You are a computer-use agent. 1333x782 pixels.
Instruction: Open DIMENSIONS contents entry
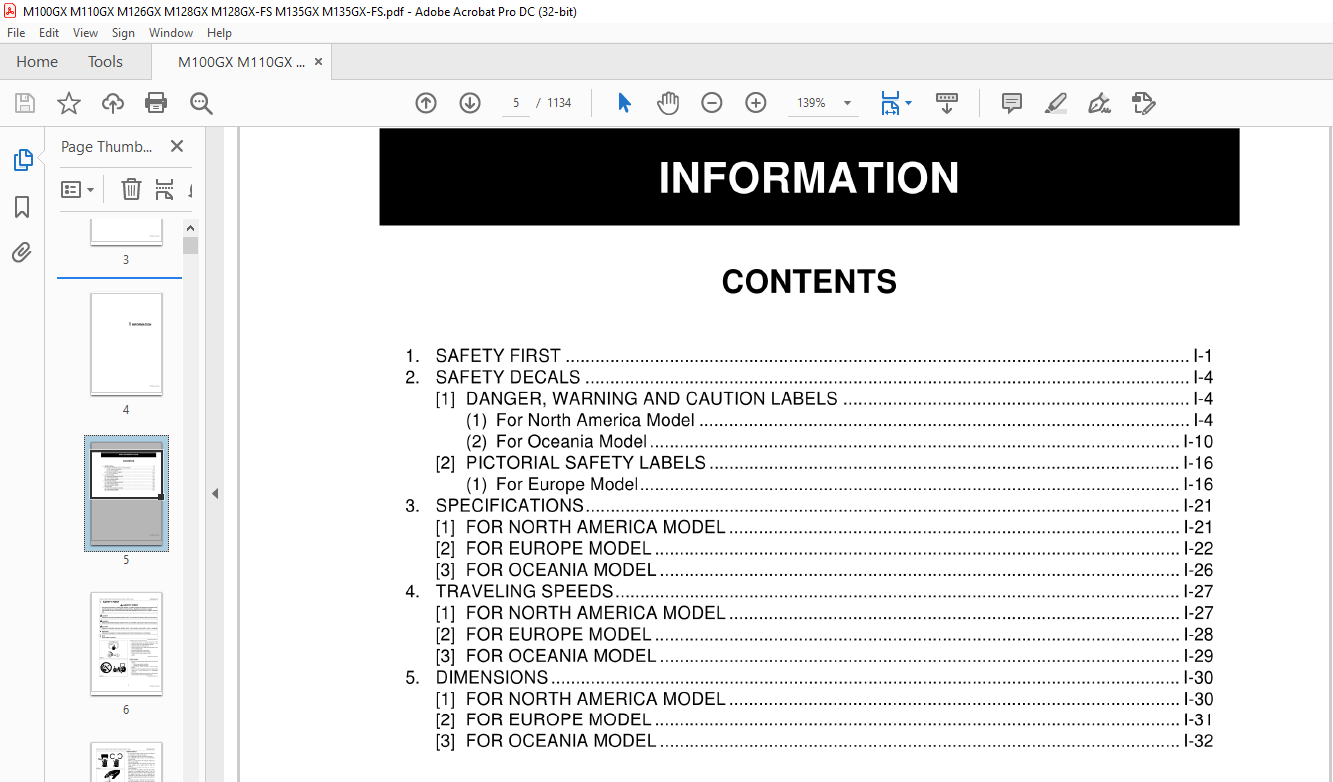pos(808,678)
